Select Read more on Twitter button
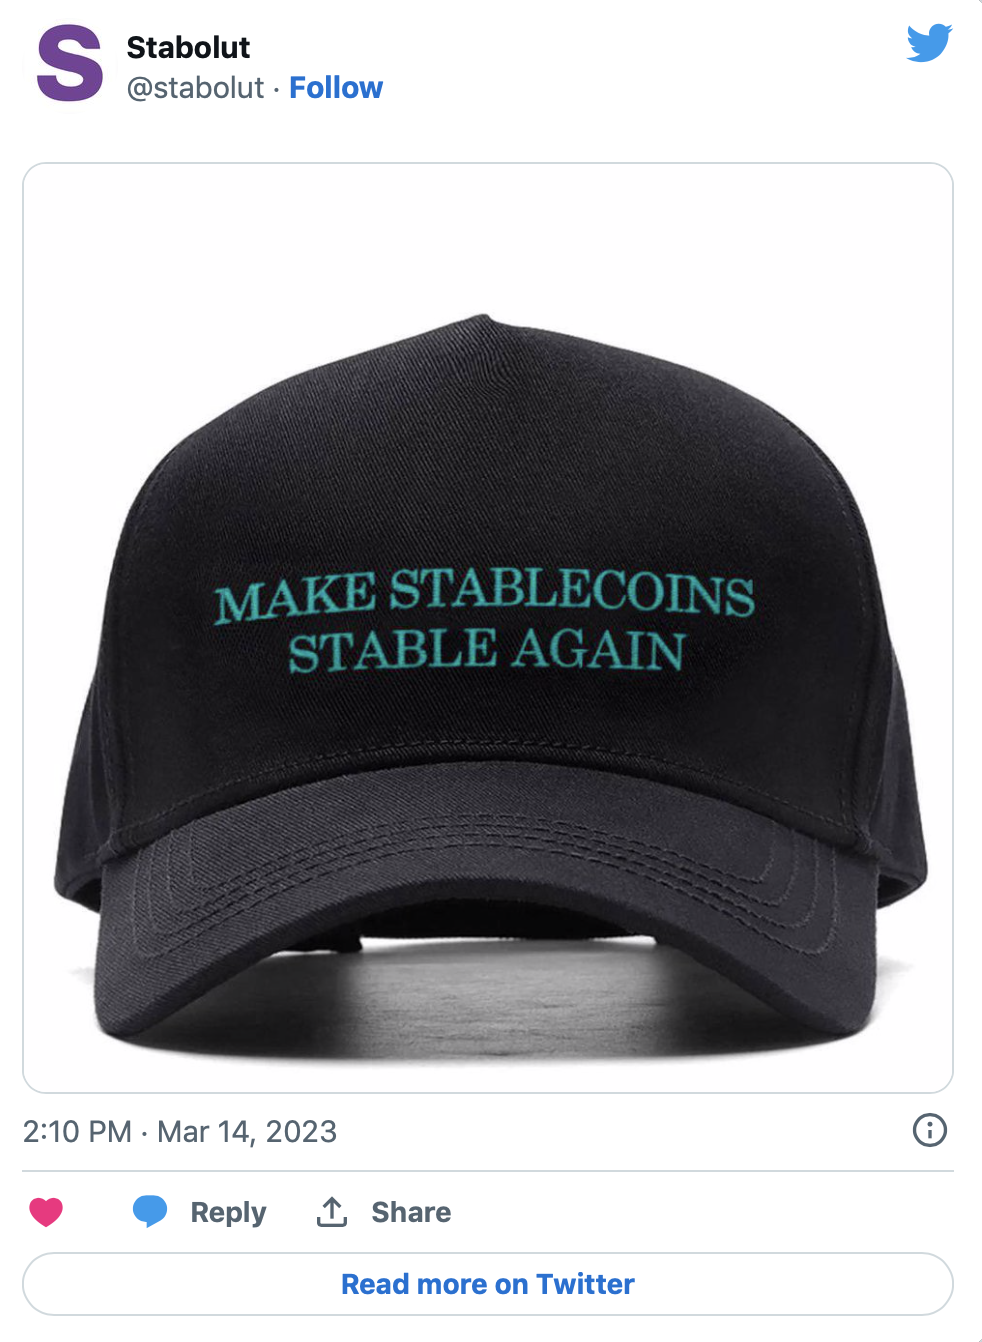 click(x=488, y=1284)
